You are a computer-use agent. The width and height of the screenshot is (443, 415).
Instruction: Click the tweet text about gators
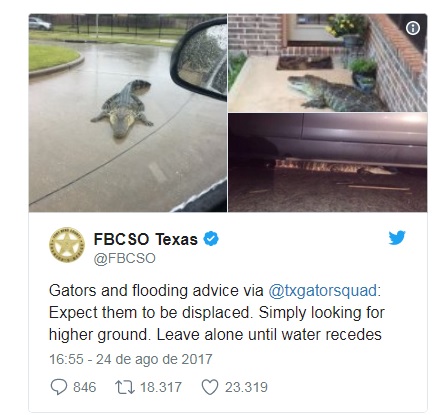pyautogui.click(x=216, y=312)
